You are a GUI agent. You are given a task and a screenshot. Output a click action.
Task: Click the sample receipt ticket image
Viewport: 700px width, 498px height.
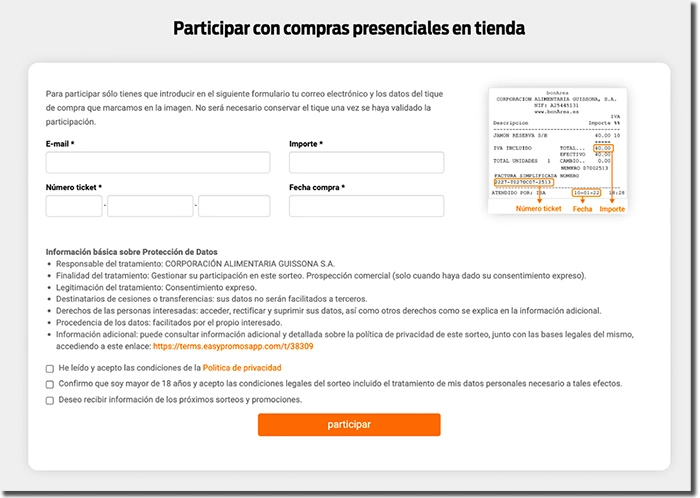[558, 151]
